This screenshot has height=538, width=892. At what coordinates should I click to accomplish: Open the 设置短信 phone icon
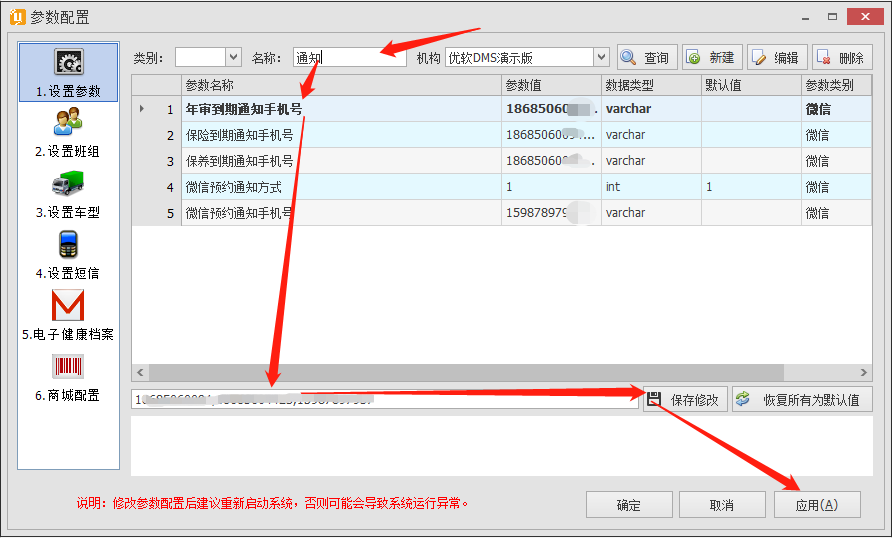pyautogui.click(x=68, y=244)
